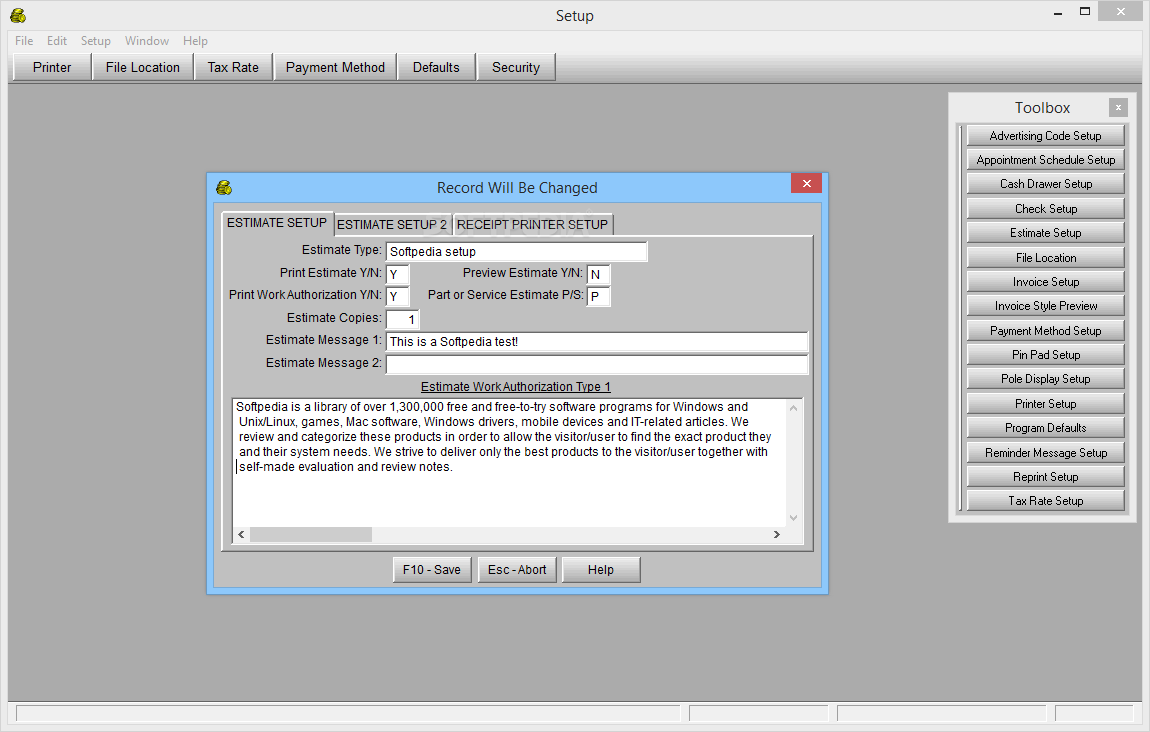Open the File menu
The width and height of the screenshot is (1150, 732).
coord(24,41)
